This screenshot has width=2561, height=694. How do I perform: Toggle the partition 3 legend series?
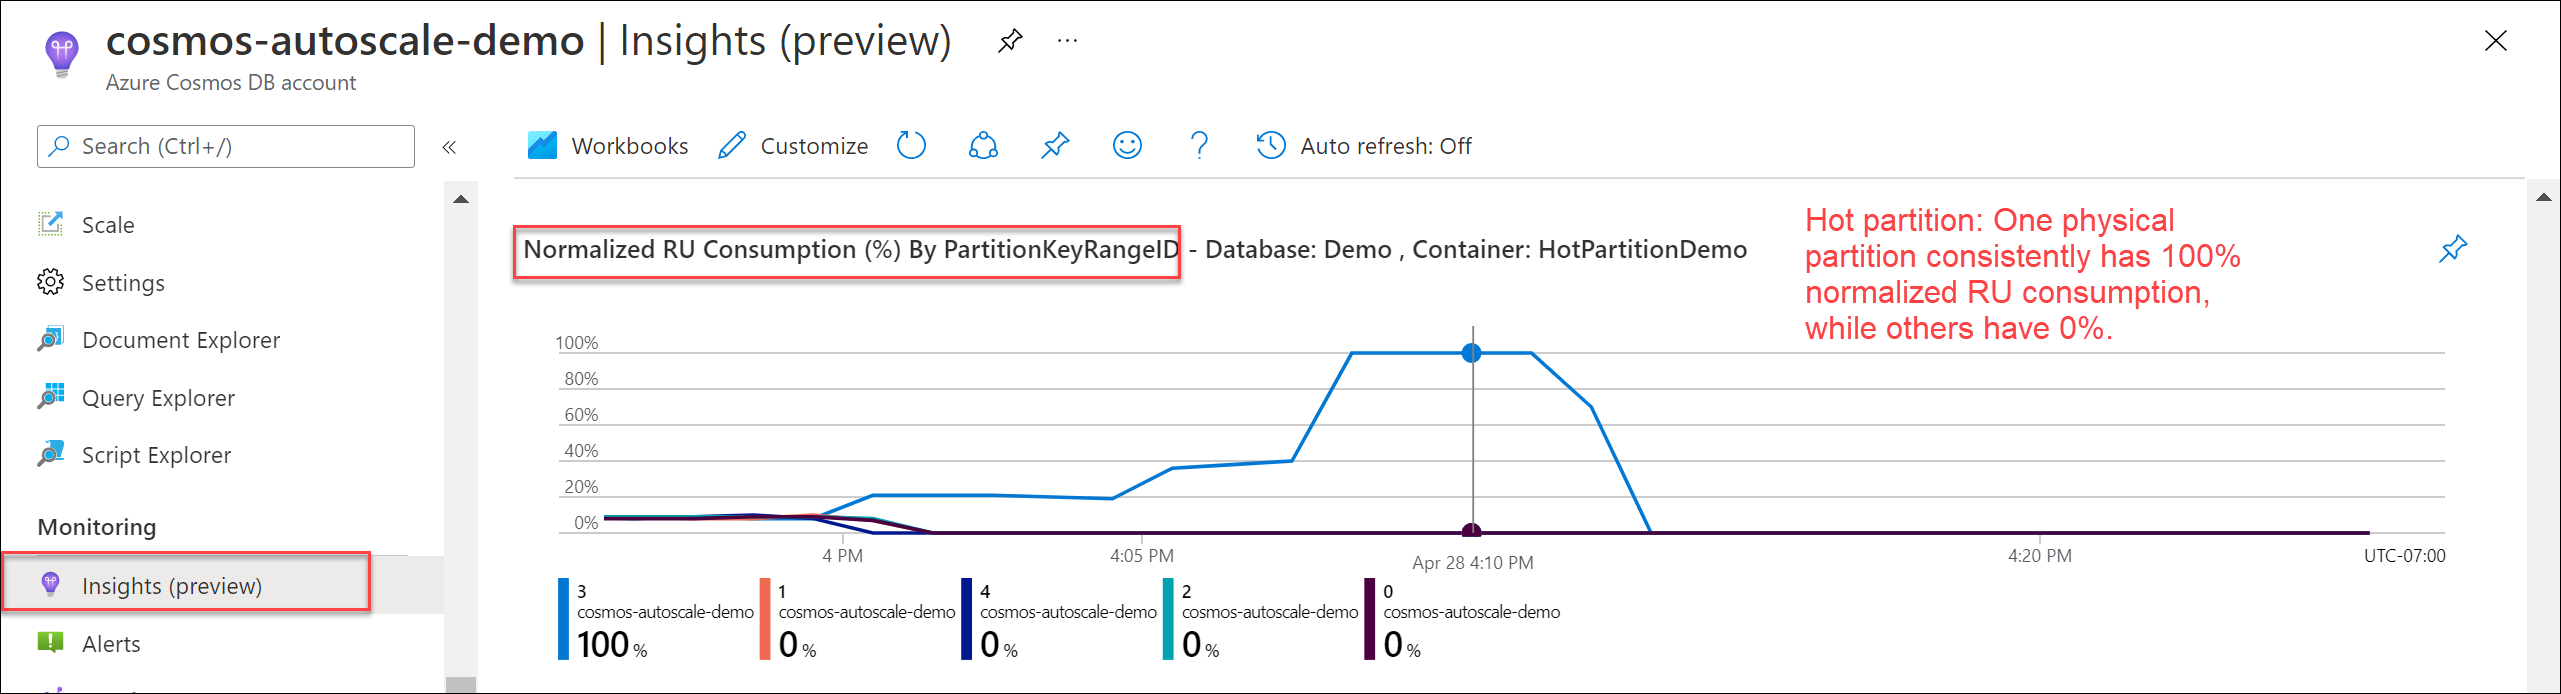(655, 620)
